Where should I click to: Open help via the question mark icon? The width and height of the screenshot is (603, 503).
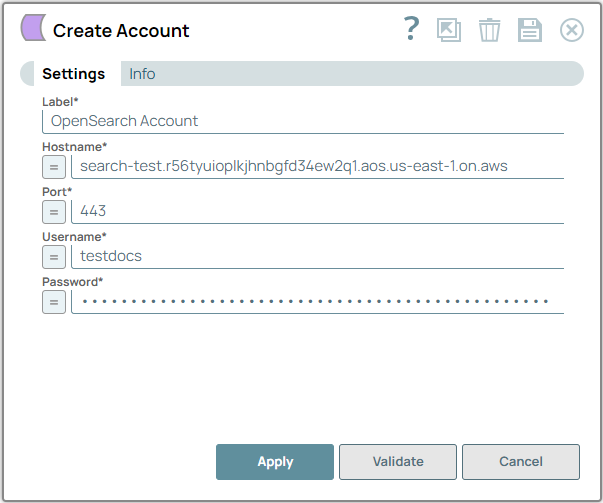[411, 29]
